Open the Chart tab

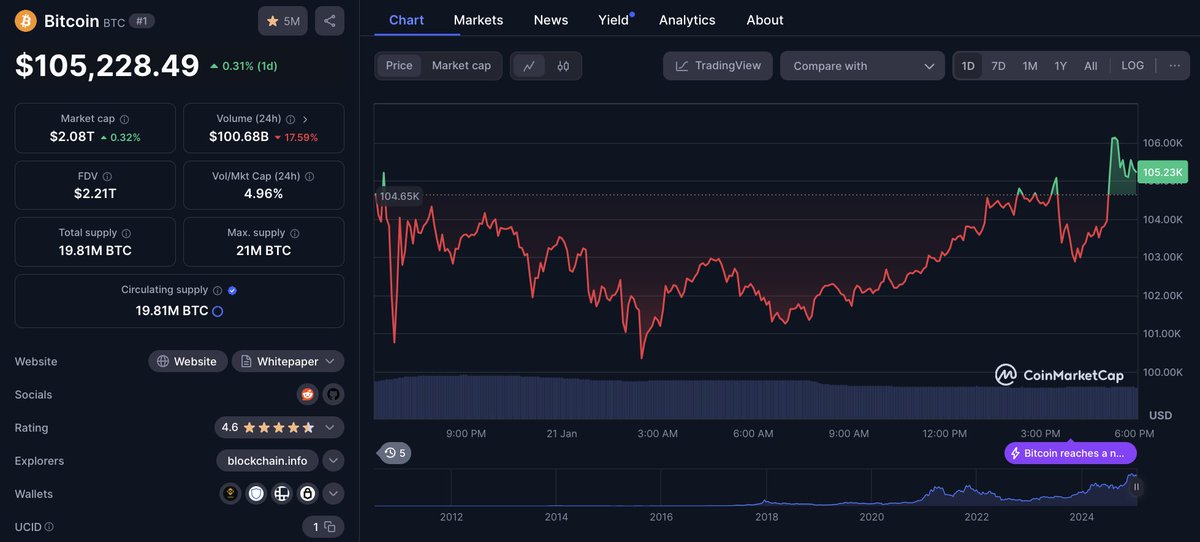(406, 20)
